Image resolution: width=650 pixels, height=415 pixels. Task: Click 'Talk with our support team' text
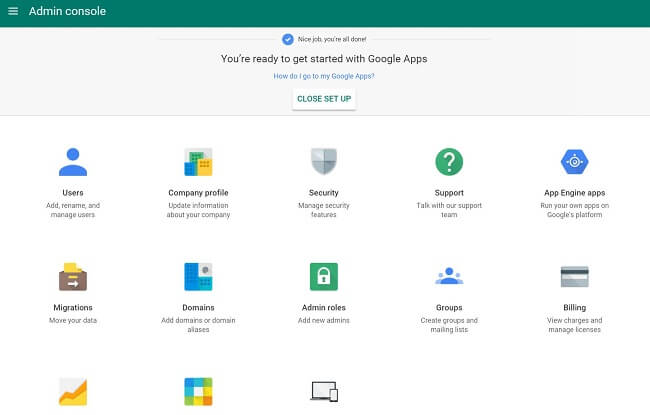(x=449, y=210)
